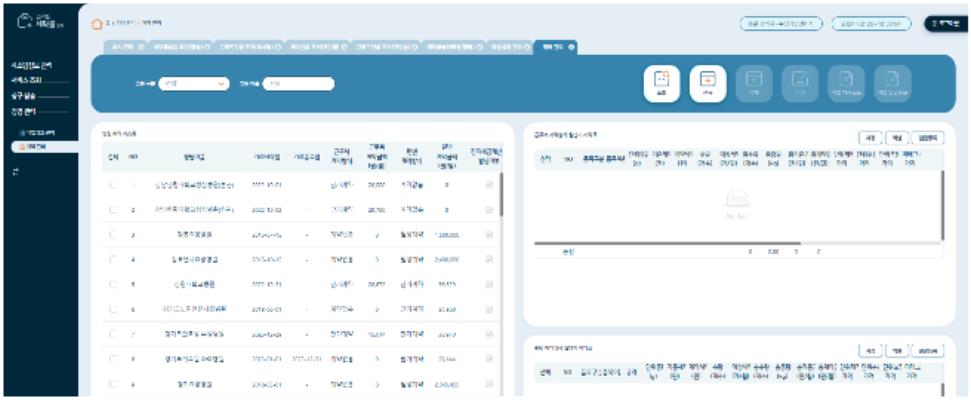Tick the checkbox for row number 1
971x400 pixels.
113,185
